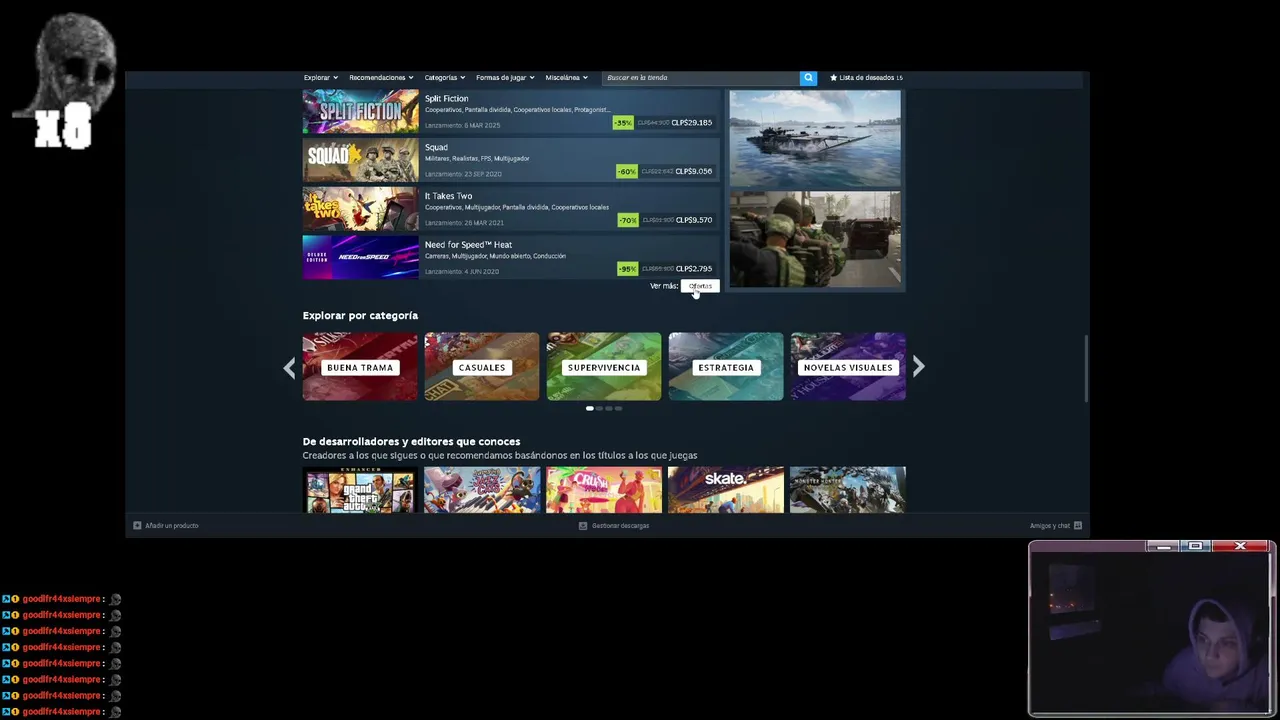Image resolution: width=1280 pixels, height=720 pixels.
Task: Click the Squad title text
Action: [x=436, y=148]
